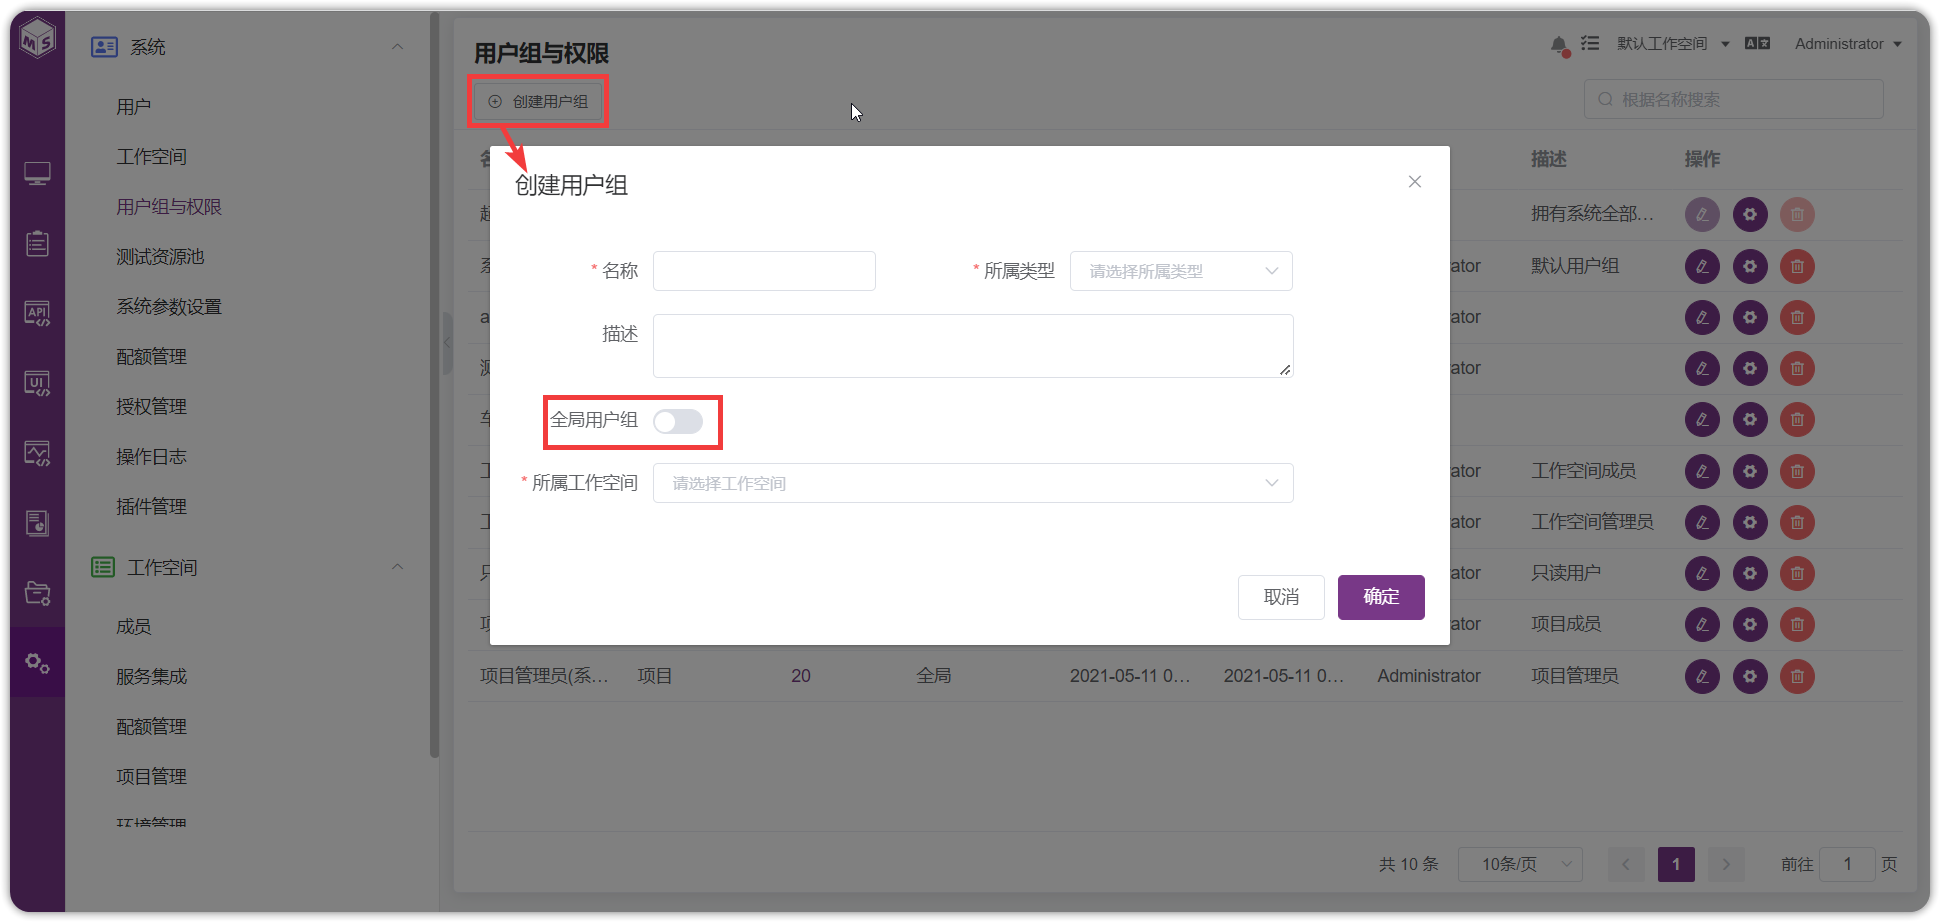Image resolution: width=1940 pixels, height=922 pixels.
Task: Click the 描述 text area
Action: point(973,346)
